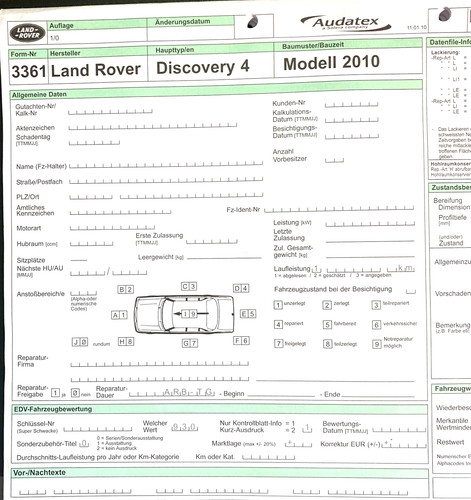The width and height of the screenshot is (471, 500).
Task: Select impact area code box F 6
Action: click(x=241, y=340)
